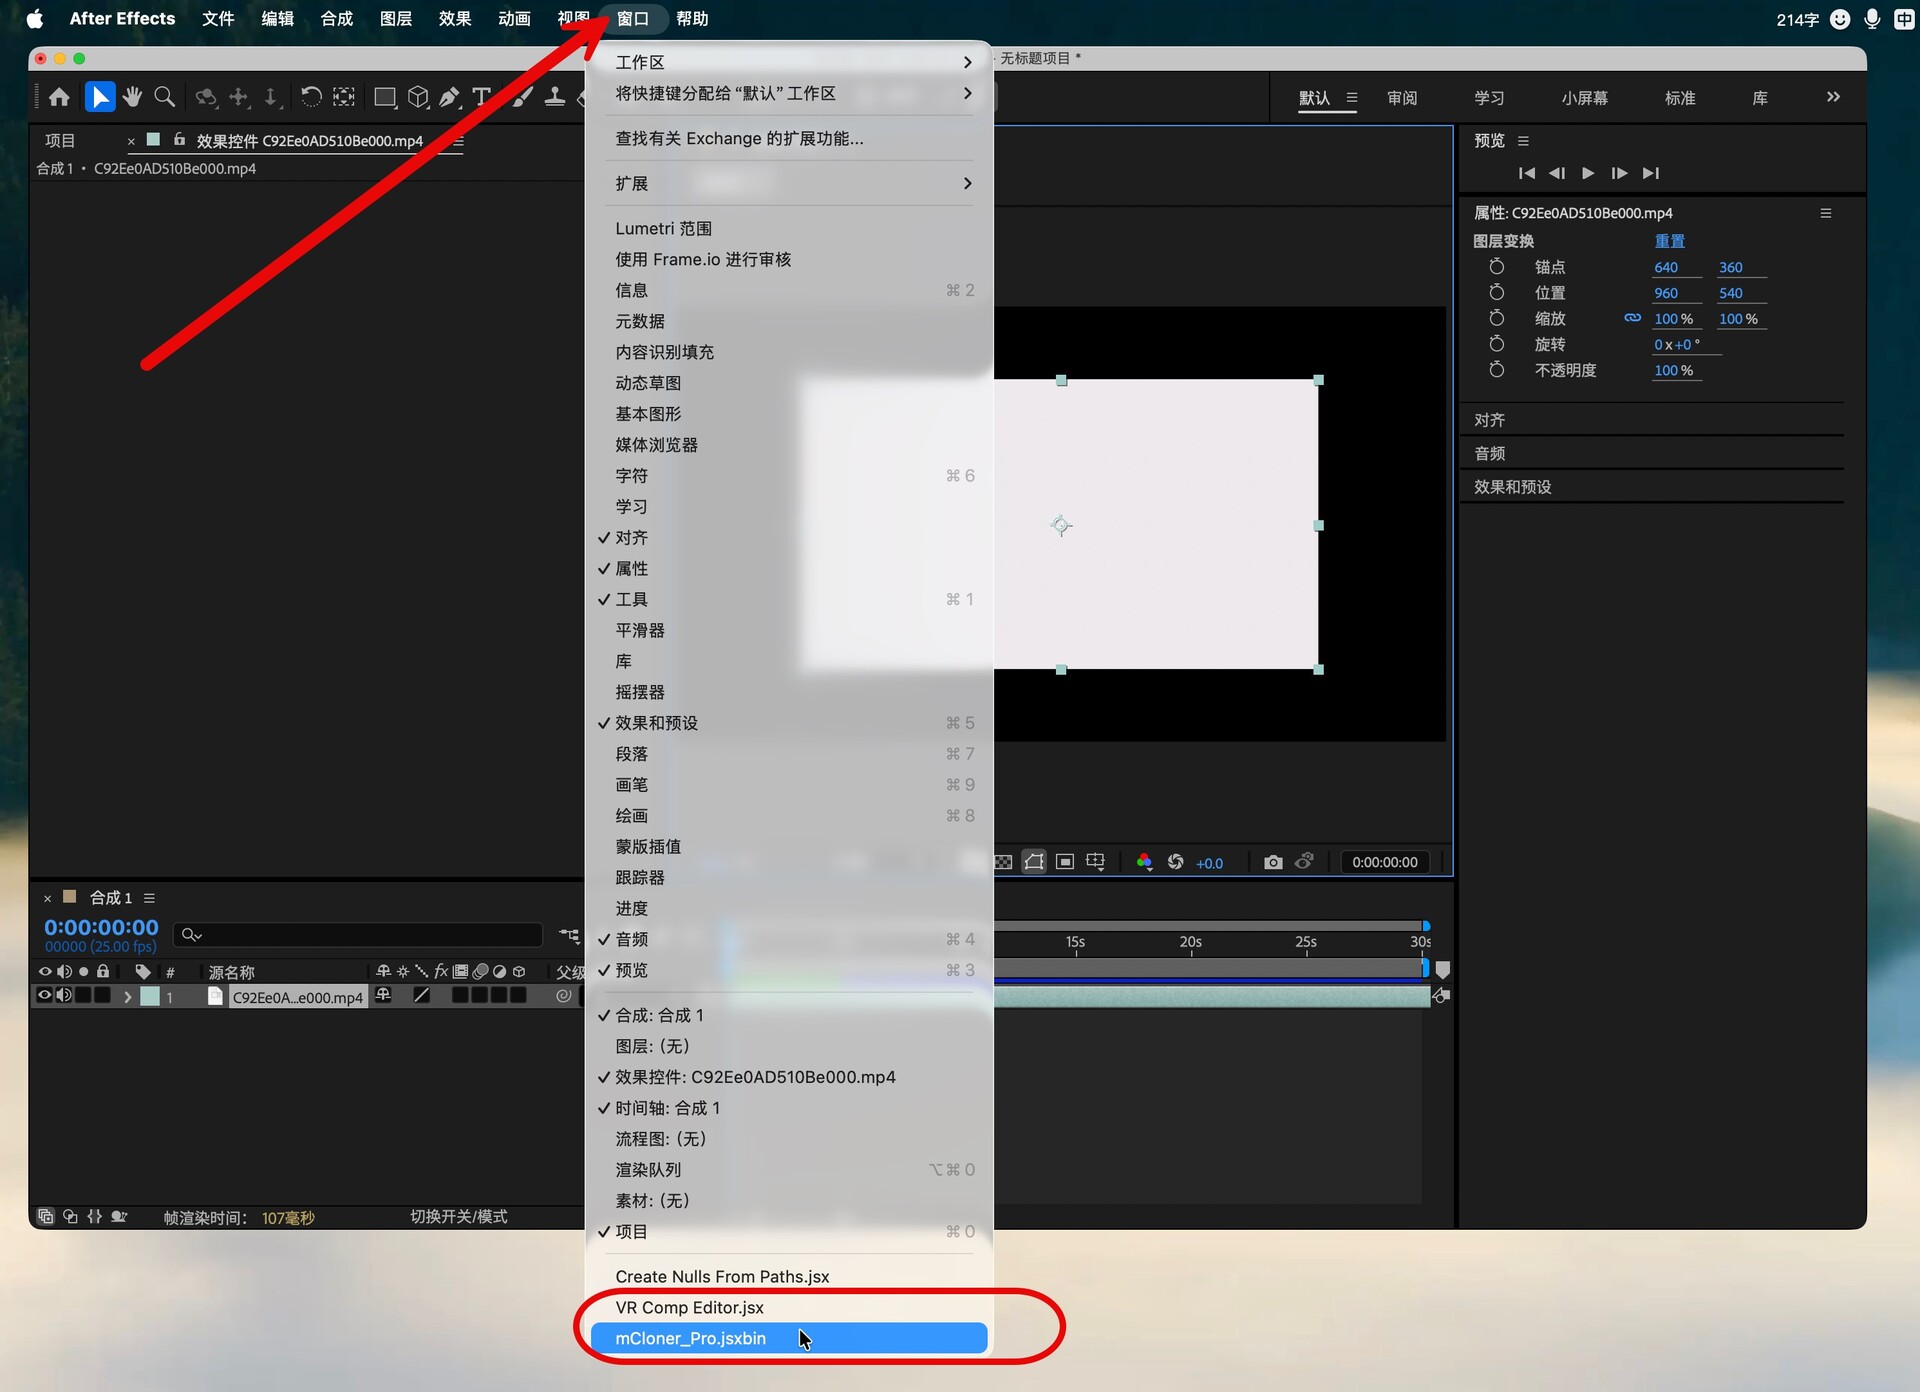Click the 合成 1 tab color swatch

click(70, 896)
